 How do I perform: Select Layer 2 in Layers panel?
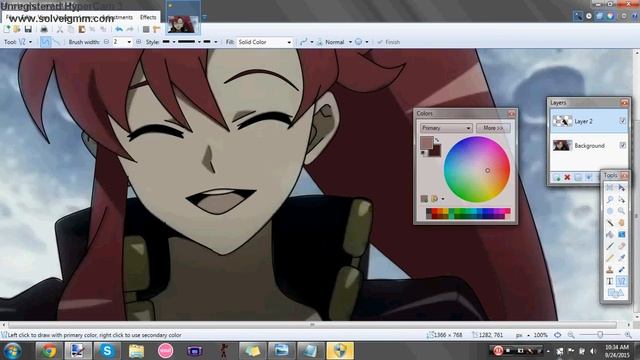(x=589, y=121)
